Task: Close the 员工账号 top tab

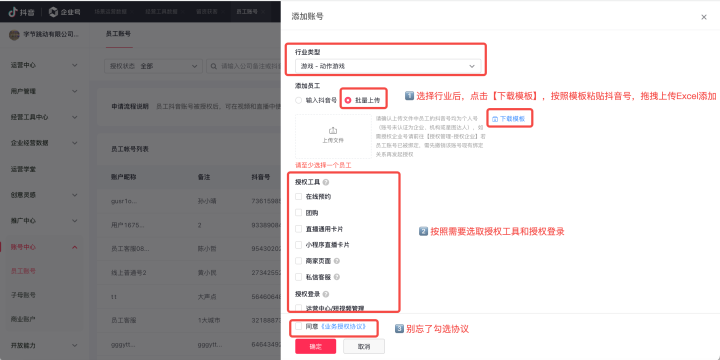Action: (264, 12)
